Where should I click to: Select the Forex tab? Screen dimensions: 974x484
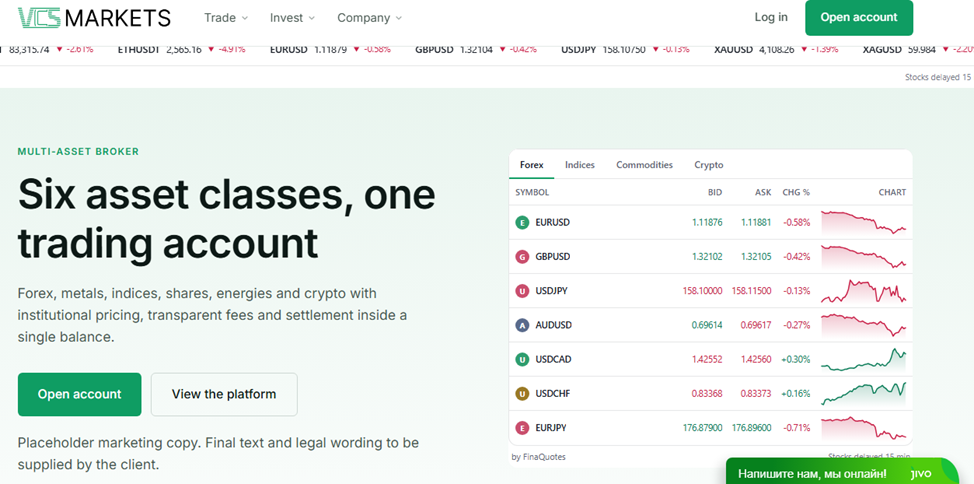[x=532, y=165]
